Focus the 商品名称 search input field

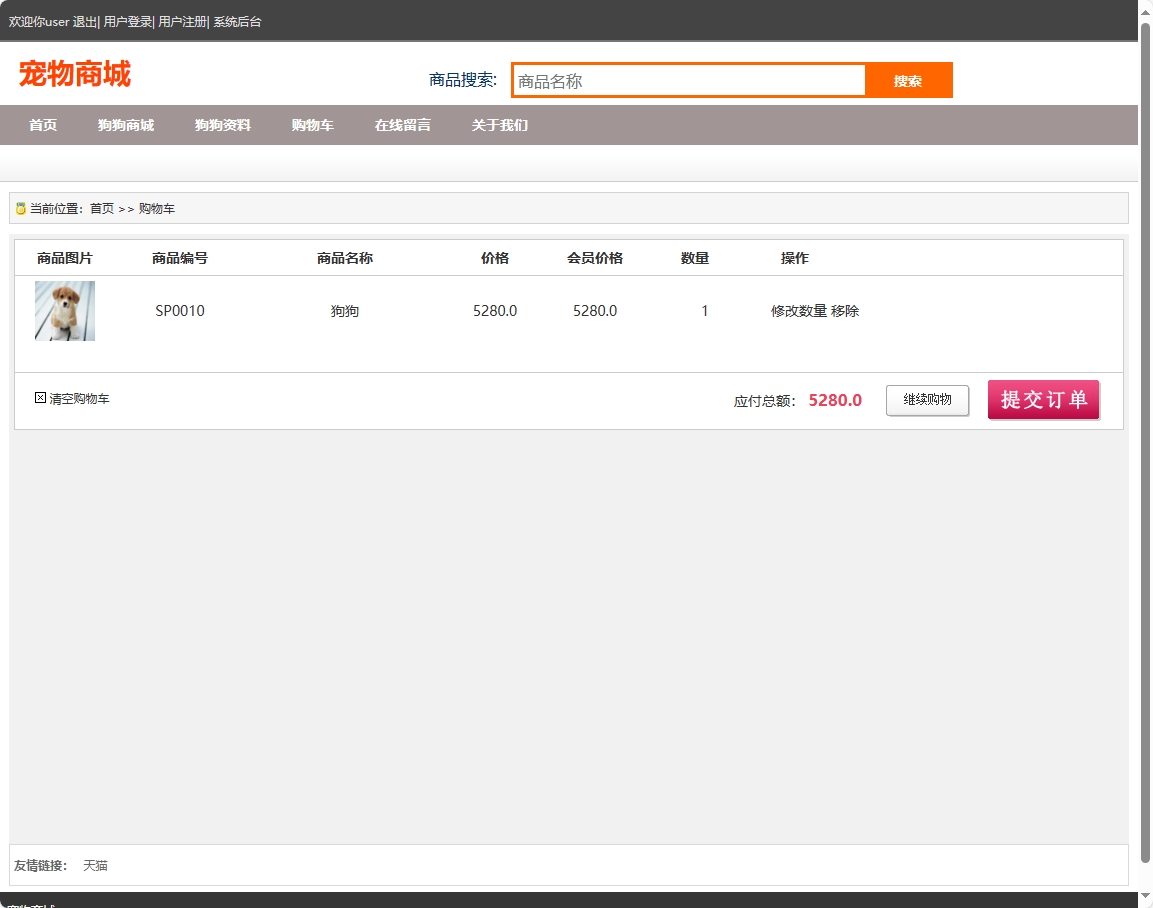(x=689, y=81)
